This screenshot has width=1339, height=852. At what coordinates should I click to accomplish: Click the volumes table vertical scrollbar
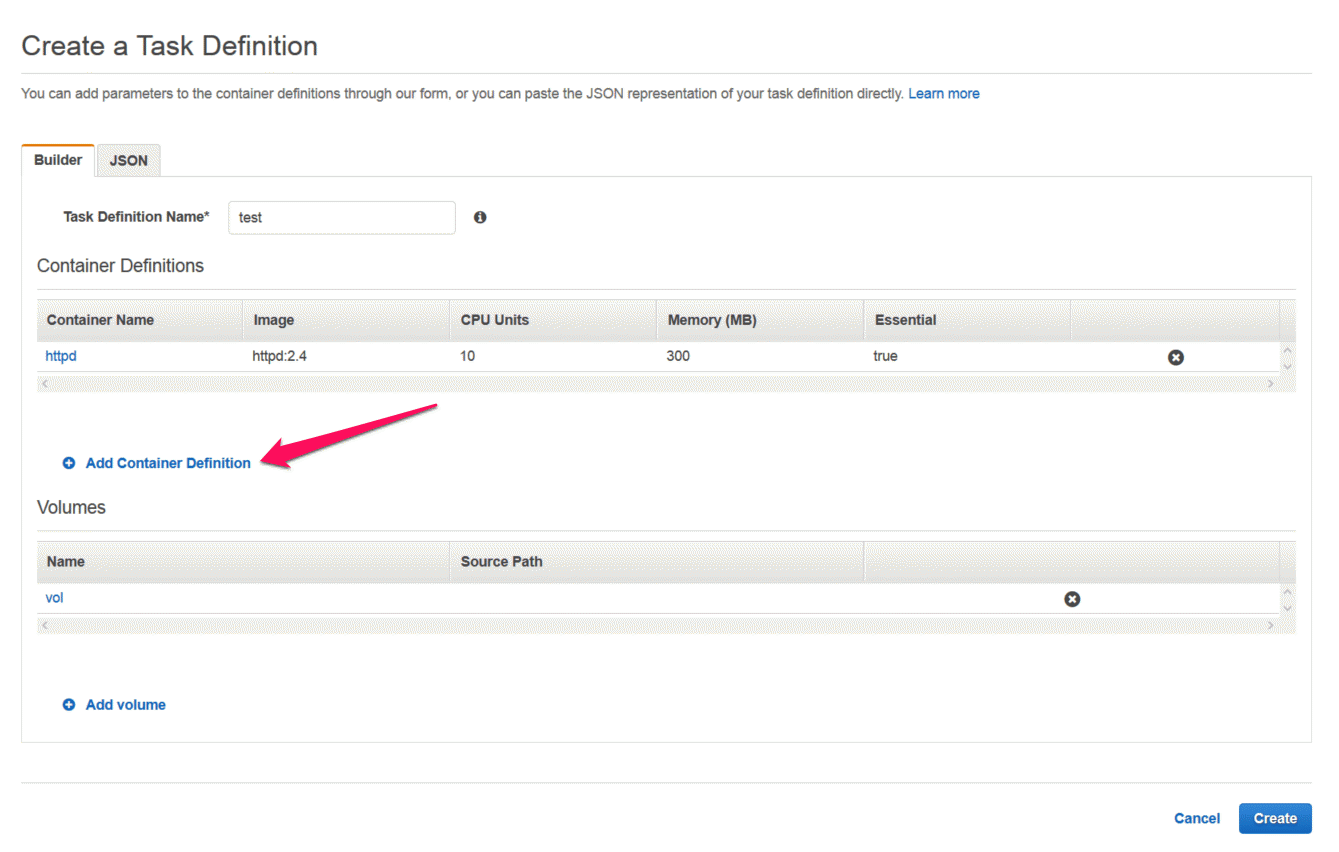point(1287,600)
